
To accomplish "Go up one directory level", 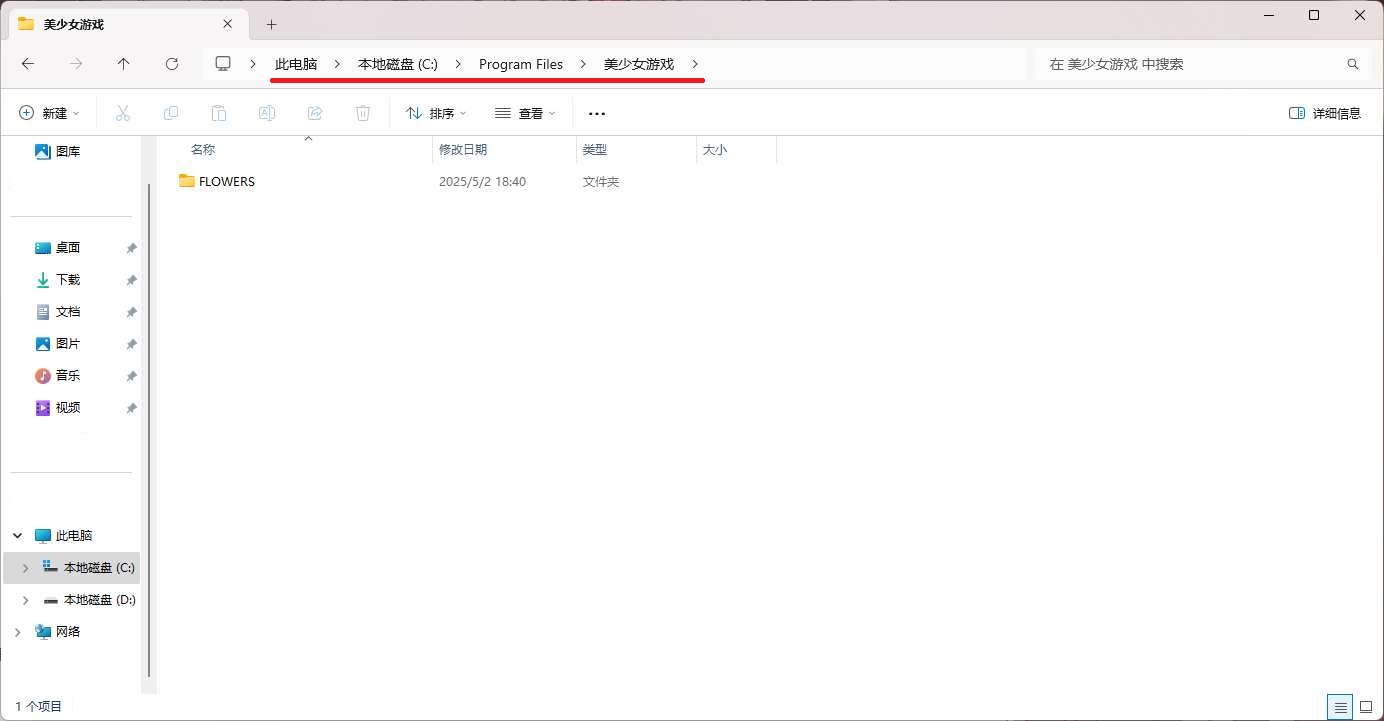I will [x=124, y=64].
